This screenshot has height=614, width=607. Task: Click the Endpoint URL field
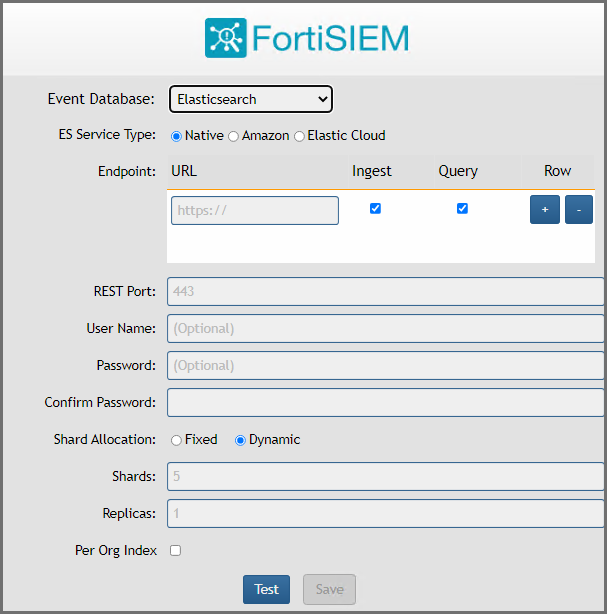click(x=255, y=210)
